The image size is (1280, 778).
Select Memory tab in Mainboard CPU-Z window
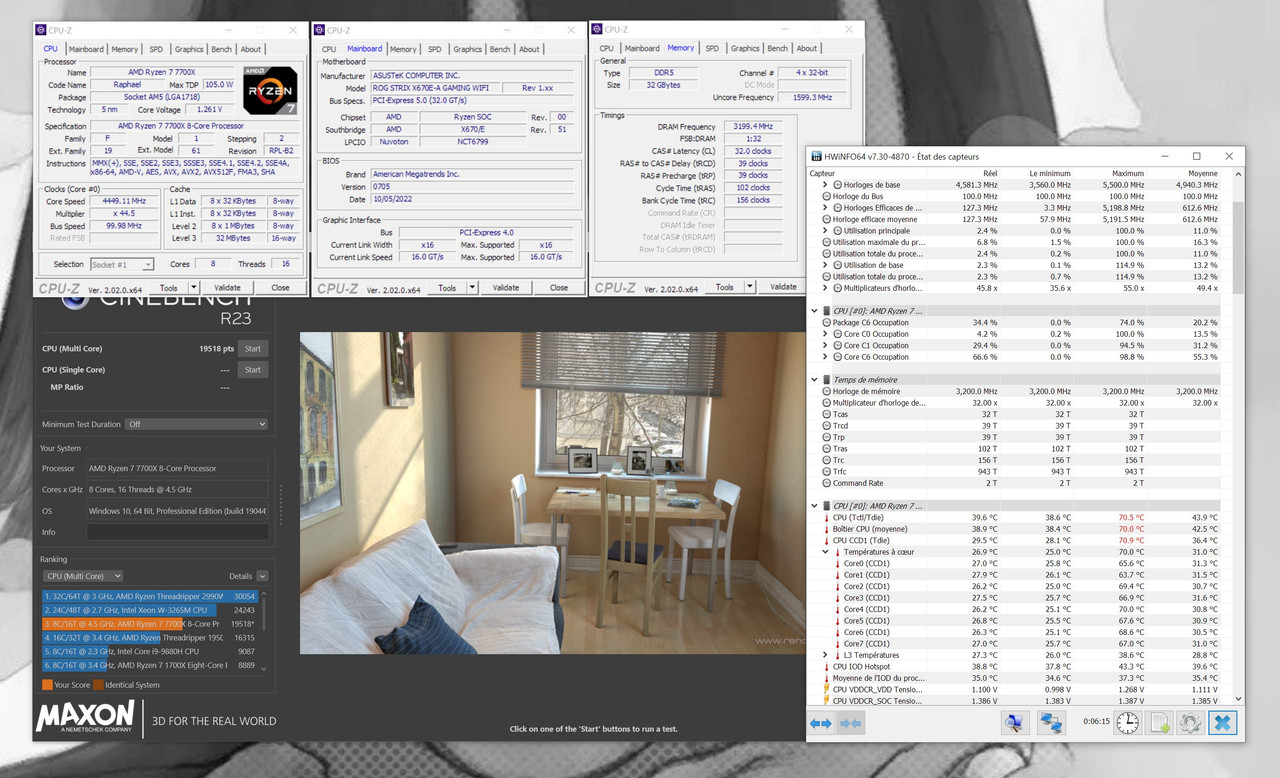(403, 49)
